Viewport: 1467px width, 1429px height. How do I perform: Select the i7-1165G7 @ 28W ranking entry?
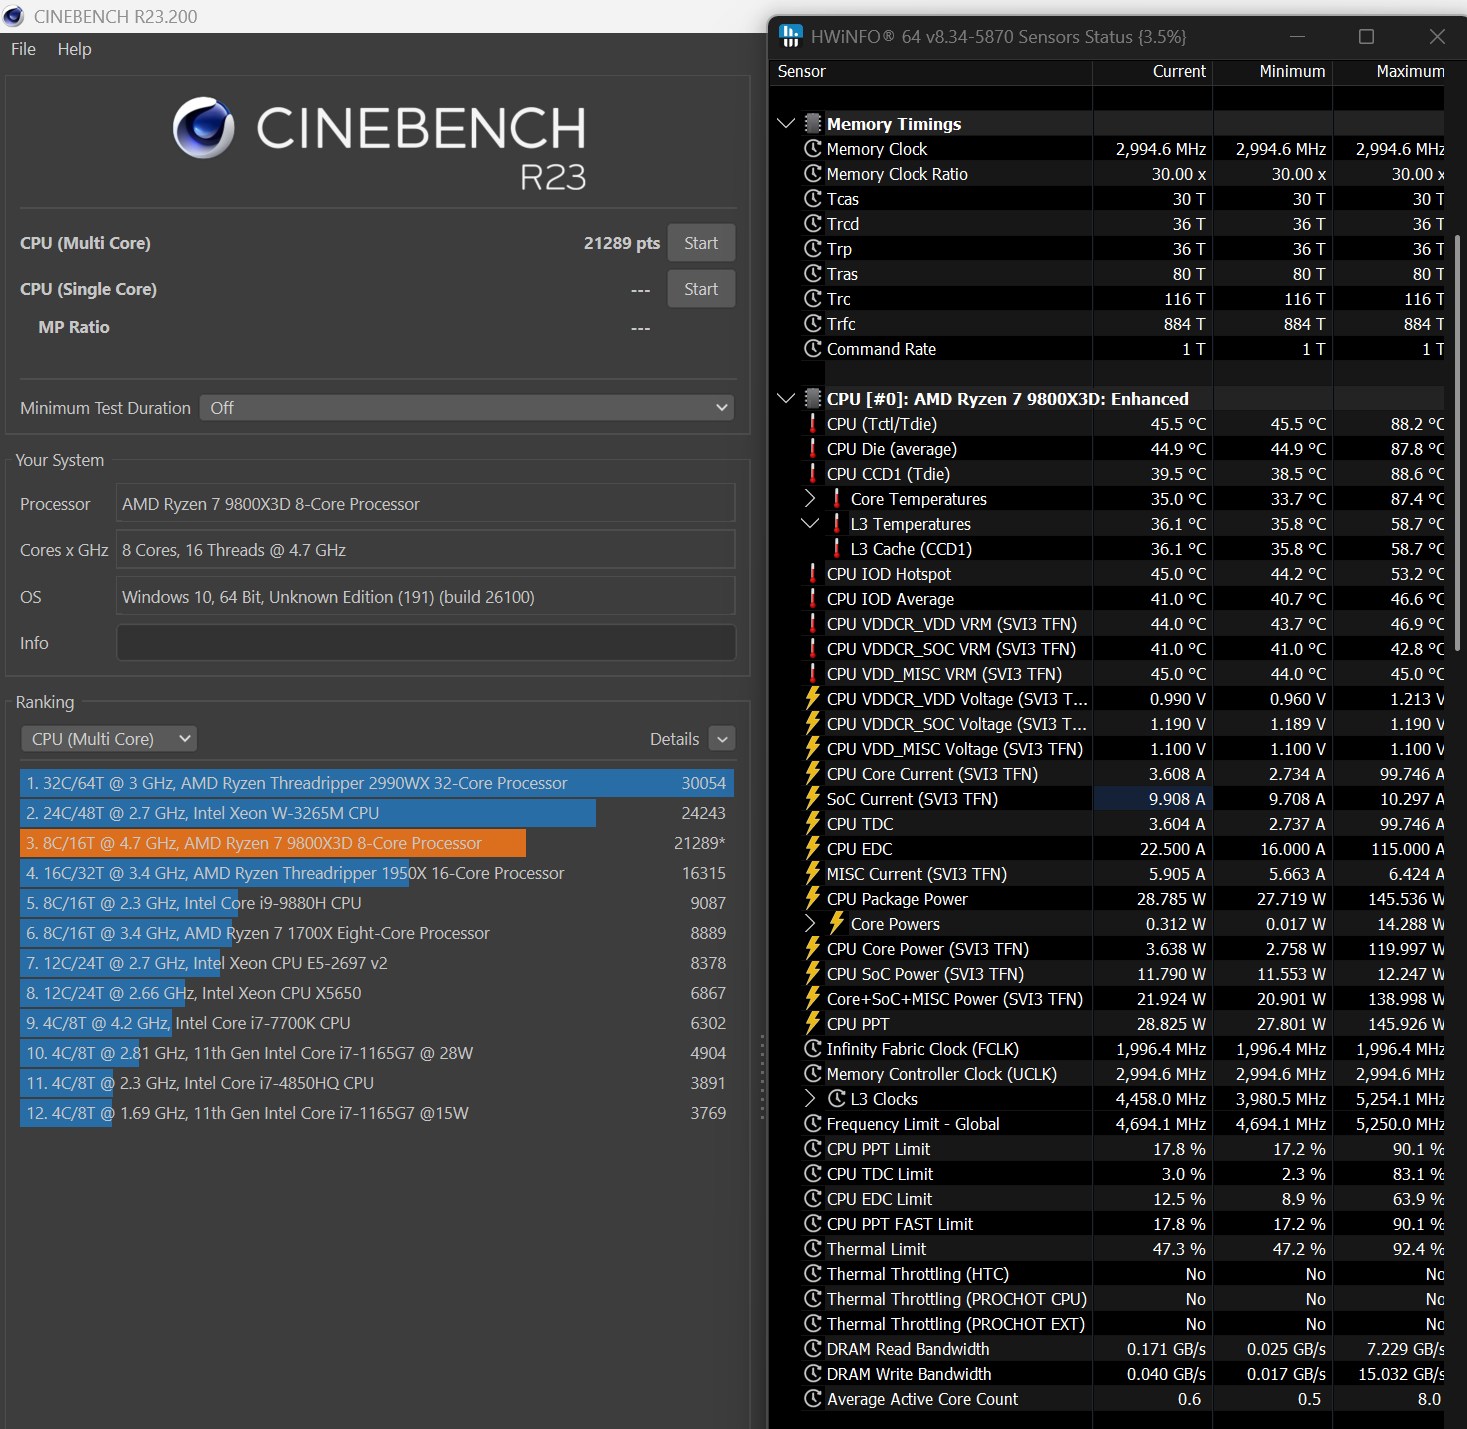pyautogui.click(x=377, y=1053)
